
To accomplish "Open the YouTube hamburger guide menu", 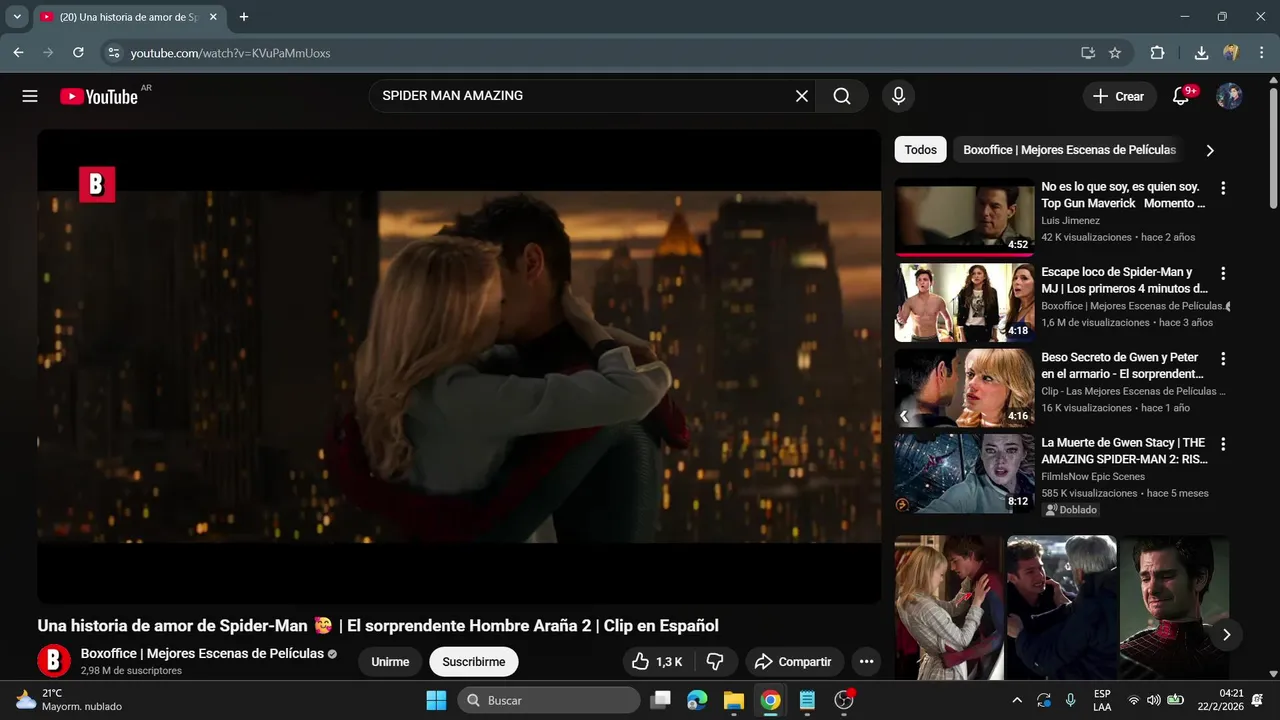I will [30, 96].
